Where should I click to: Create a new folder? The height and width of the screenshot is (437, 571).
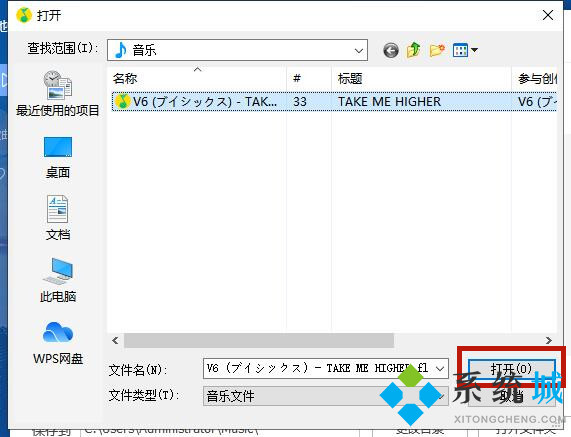tap(437, 50)
